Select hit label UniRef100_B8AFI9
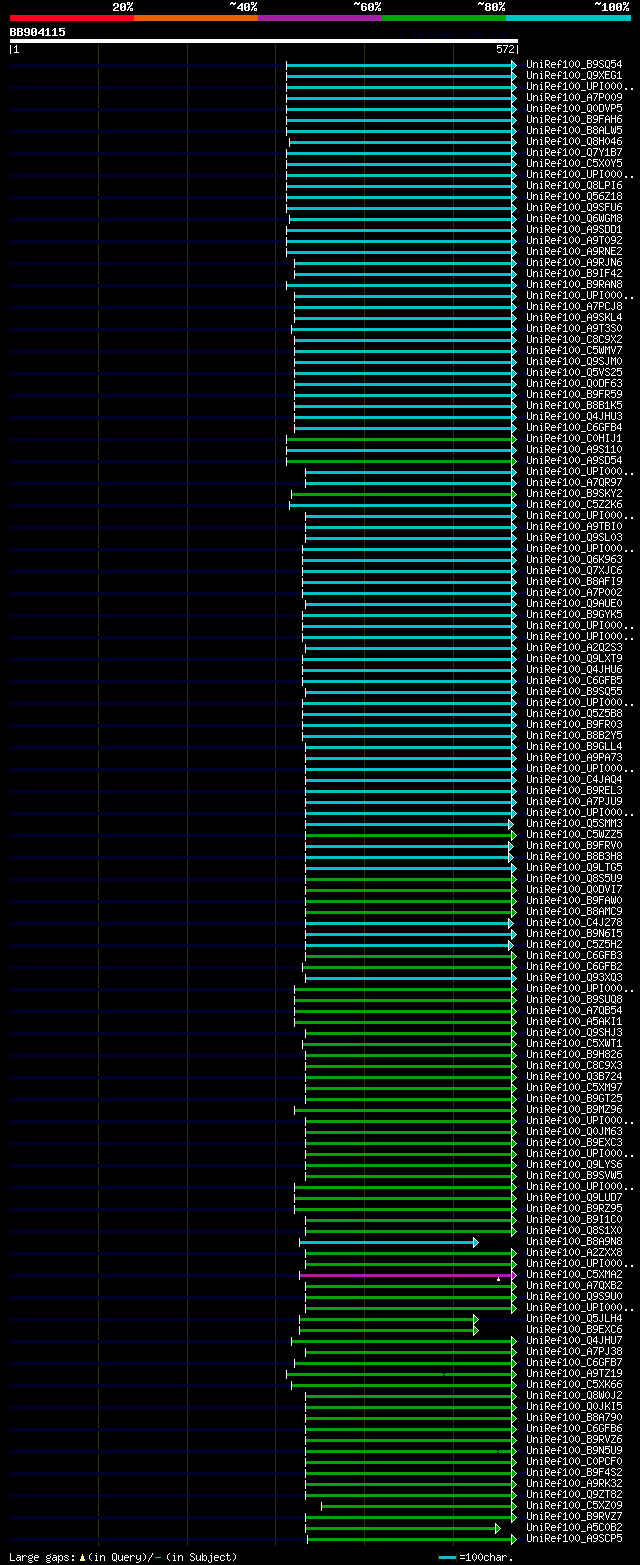Screen dimensions: 640x1565 (x=574, y=581)
